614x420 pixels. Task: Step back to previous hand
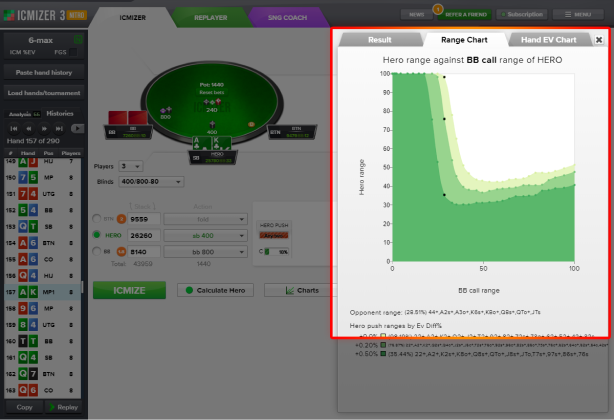[29, 128]
